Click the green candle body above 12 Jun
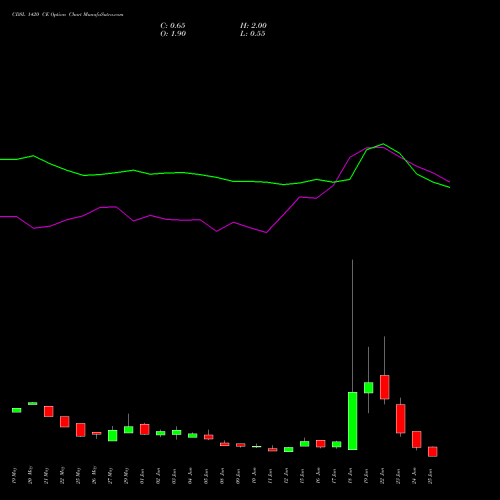Image resolution: width=500 pixels, height=500 pixels. tap(289, 450)
